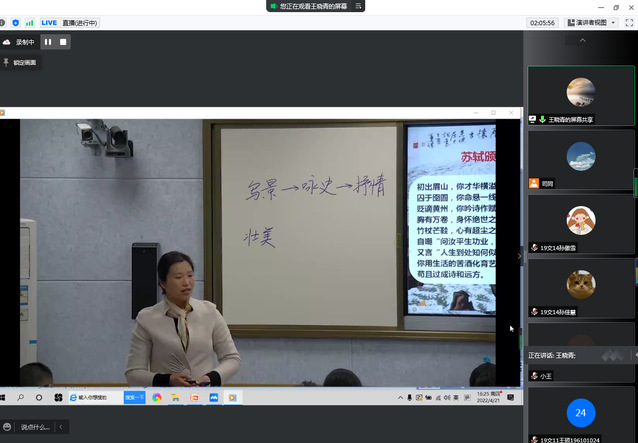The image size is (638, 443).
Task: Click the muted mic icon next to 小王
Action: tap(534, 376)
